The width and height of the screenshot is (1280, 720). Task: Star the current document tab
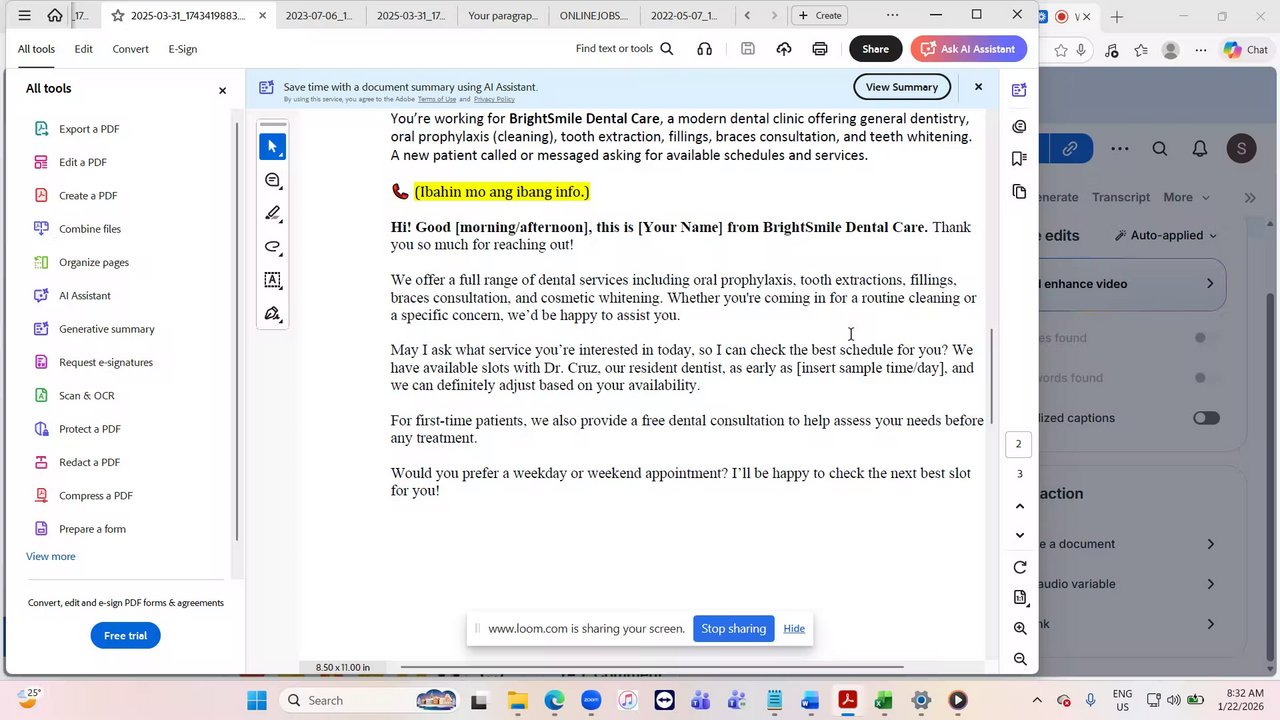click(x=118, y=16)
